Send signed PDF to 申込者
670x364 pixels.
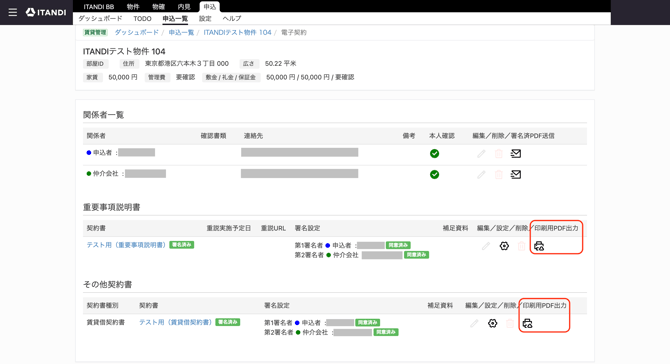516,153
